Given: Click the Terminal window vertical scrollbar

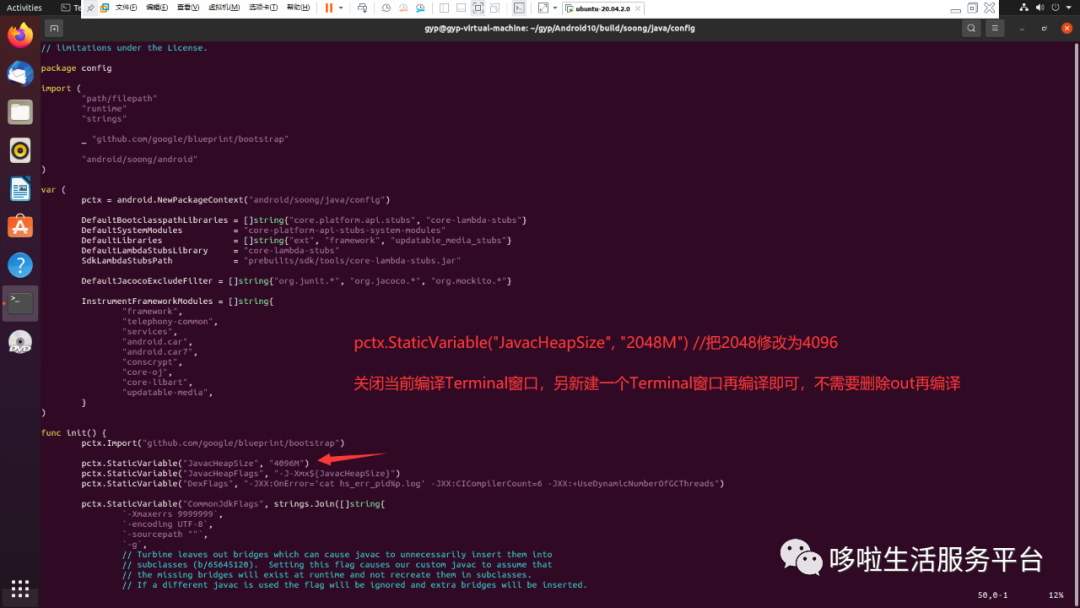Looking at the screenshot, I should [x=1076, y=323].
